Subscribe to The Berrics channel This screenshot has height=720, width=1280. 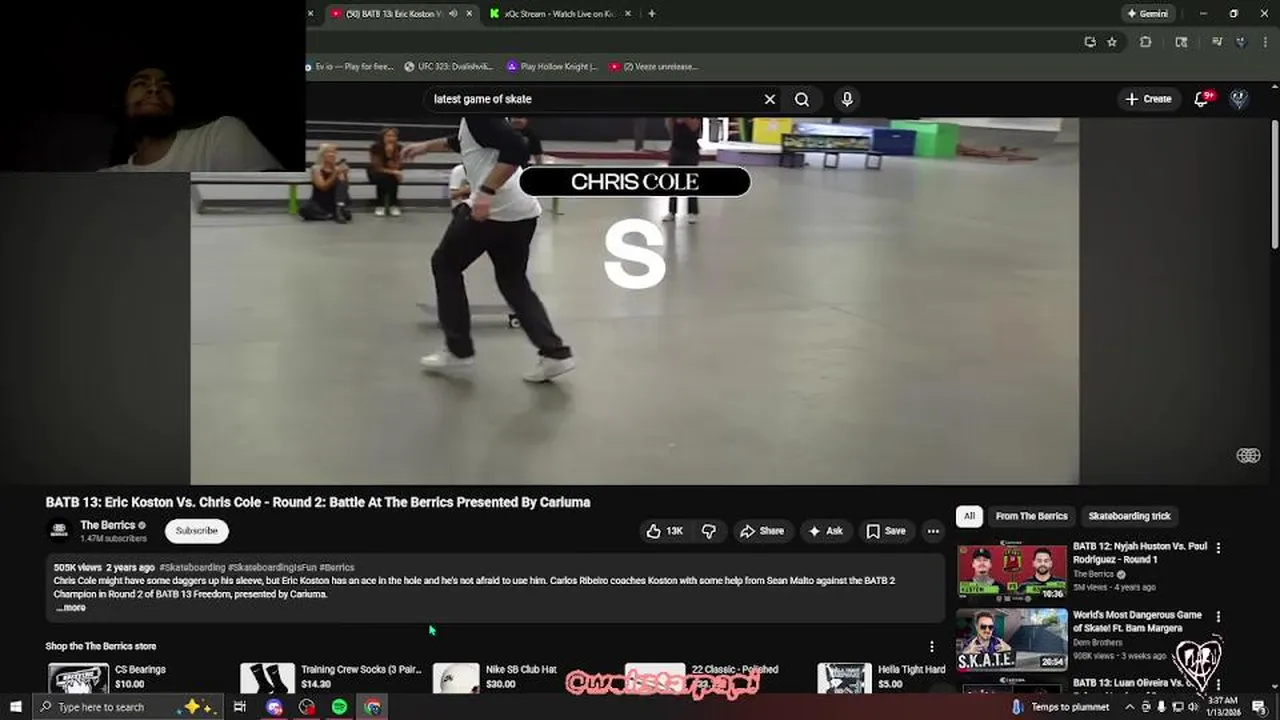tap(197, 531)
